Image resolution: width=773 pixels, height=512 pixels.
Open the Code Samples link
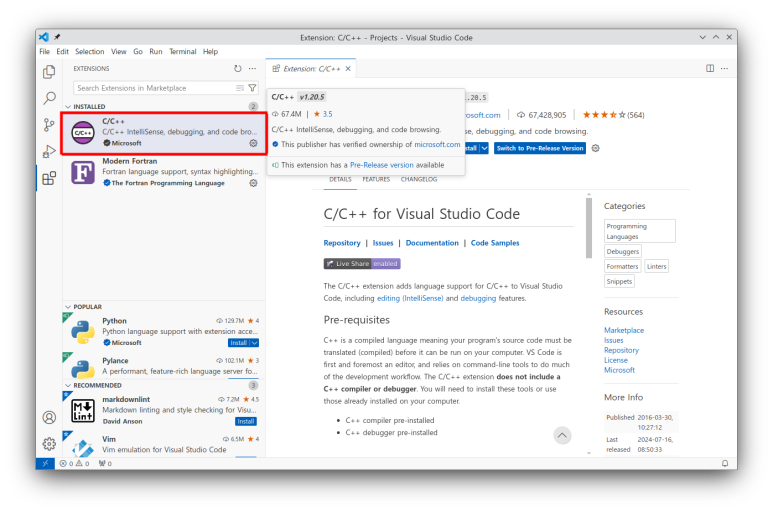point(495,243)
